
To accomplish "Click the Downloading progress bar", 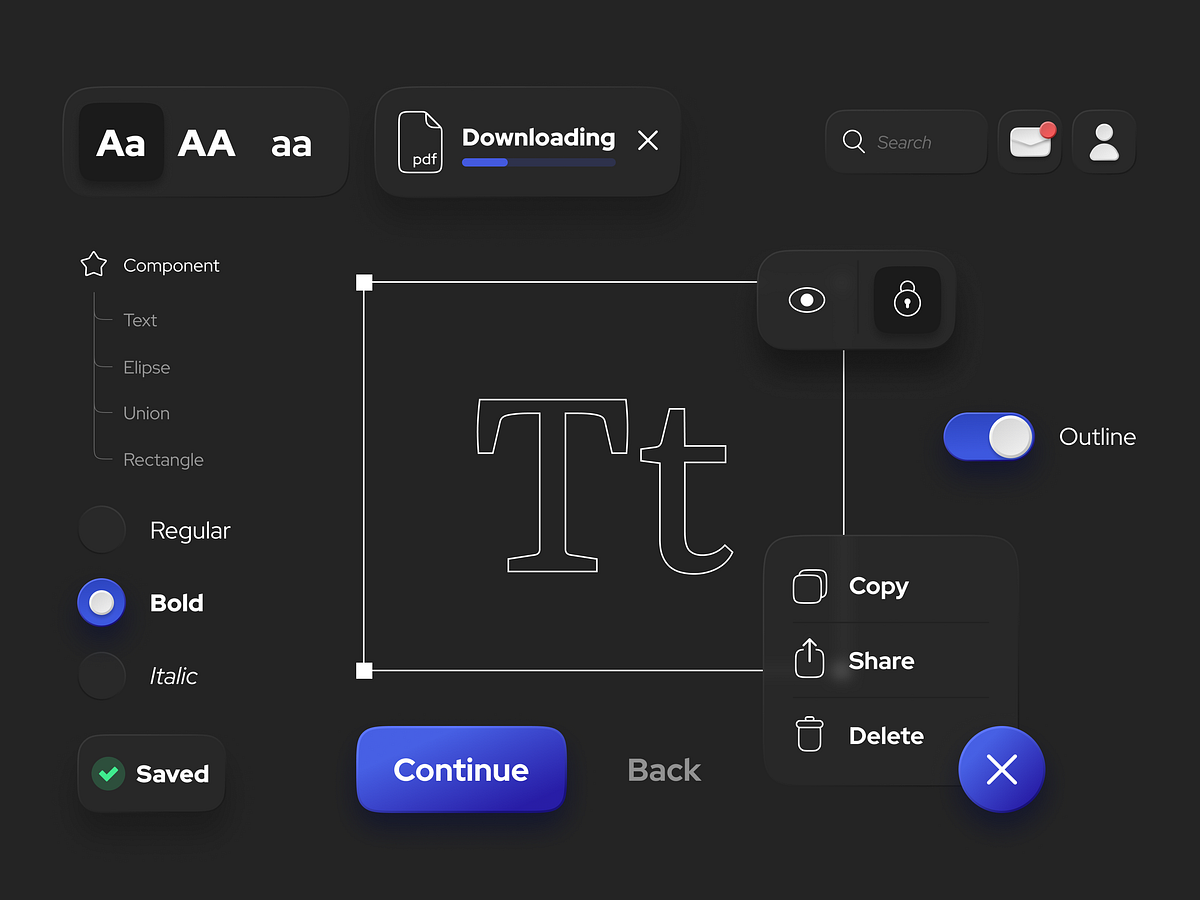I will 538,162.
